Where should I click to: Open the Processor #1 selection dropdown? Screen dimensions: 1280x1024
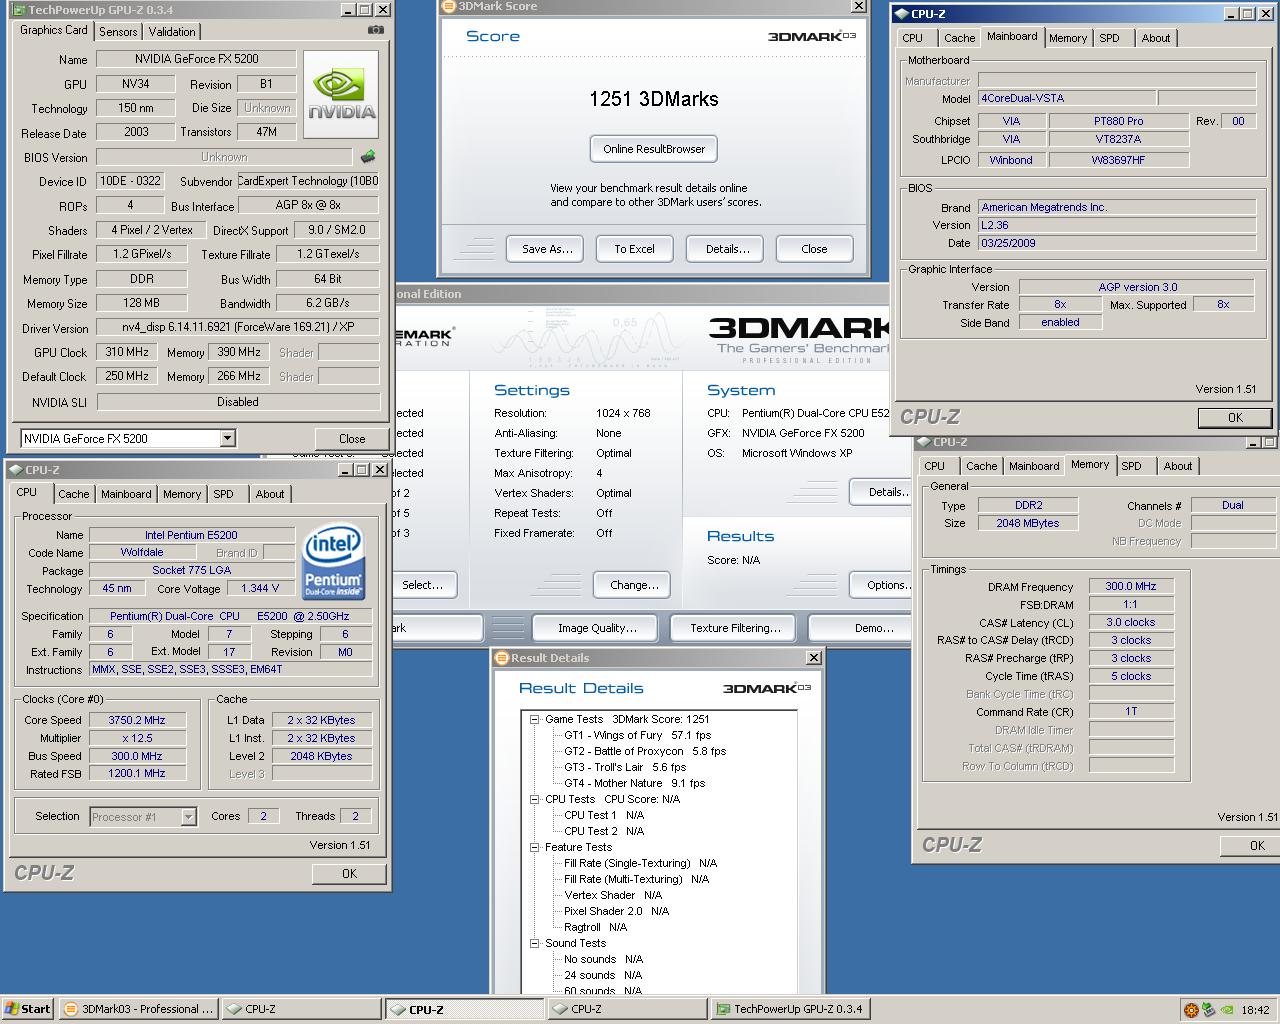pos(188,816)
